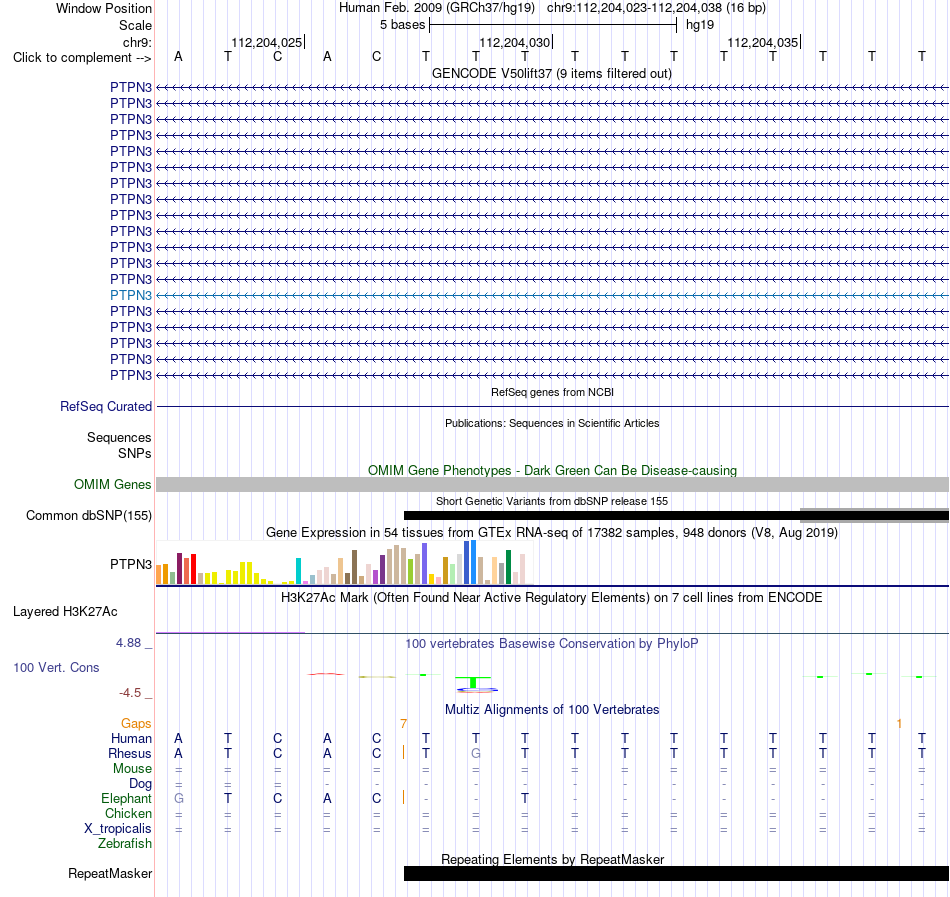Open the 'H3K27Ac Mark' ENCODE track title
The width and height of the screenshot is (950, 897).
pos(552,598)
